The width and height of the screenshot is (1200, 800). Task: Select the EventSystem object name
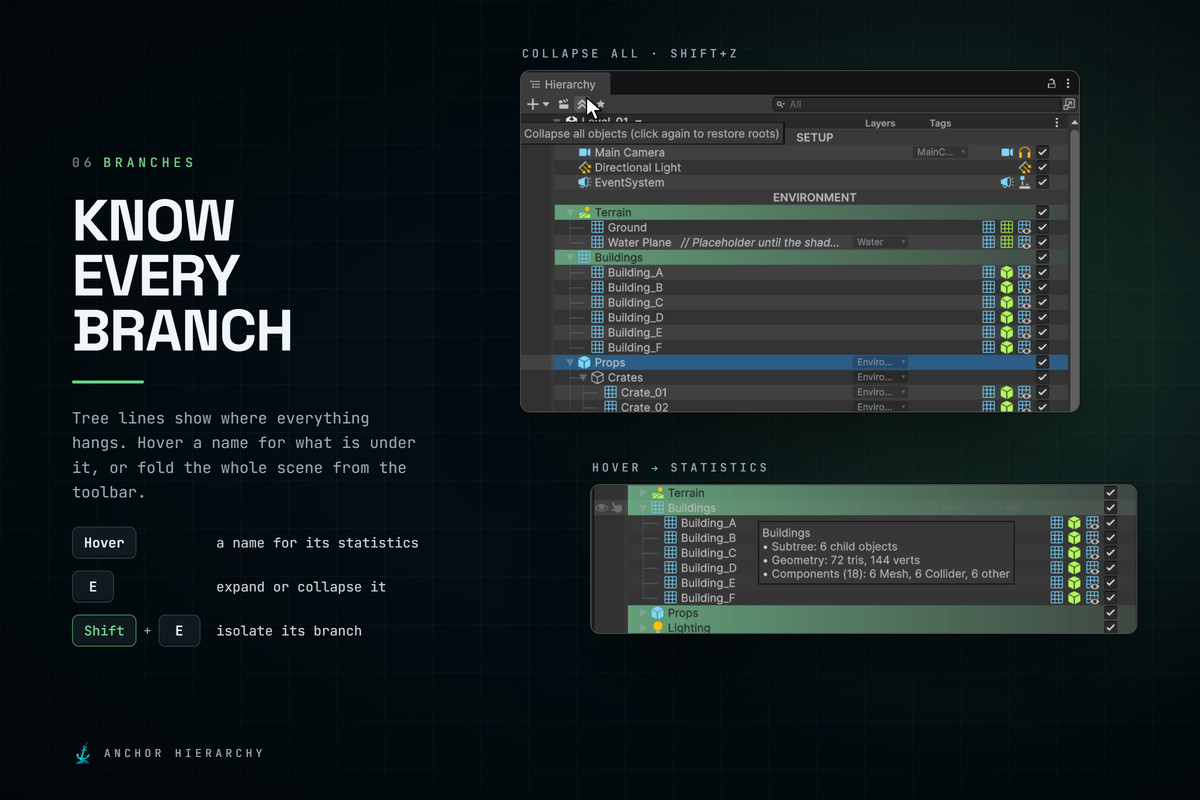[629, 183]
